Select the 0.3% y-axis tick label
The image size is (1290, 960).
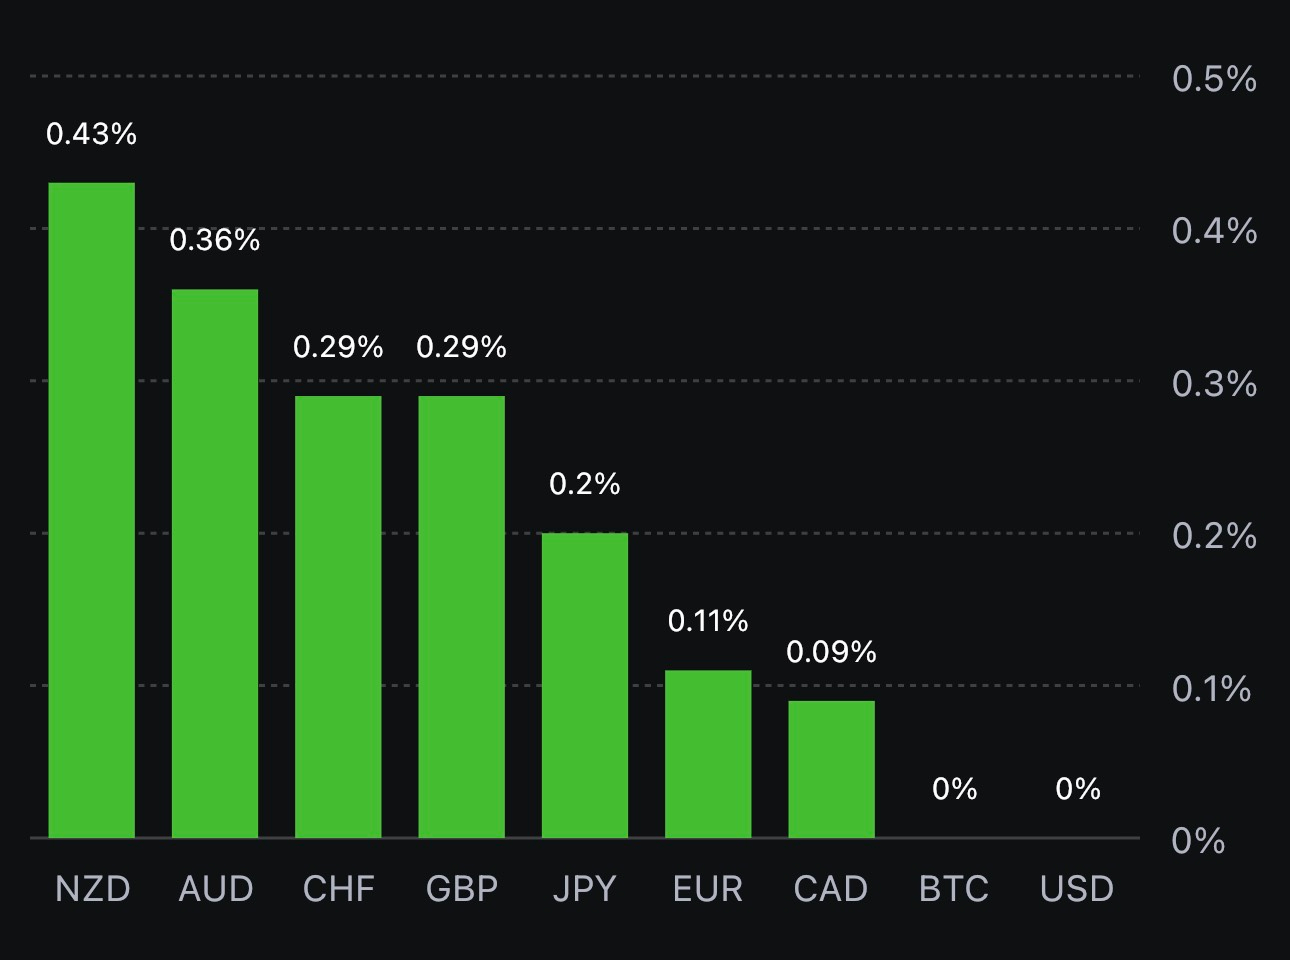(x=1214, y=384)
